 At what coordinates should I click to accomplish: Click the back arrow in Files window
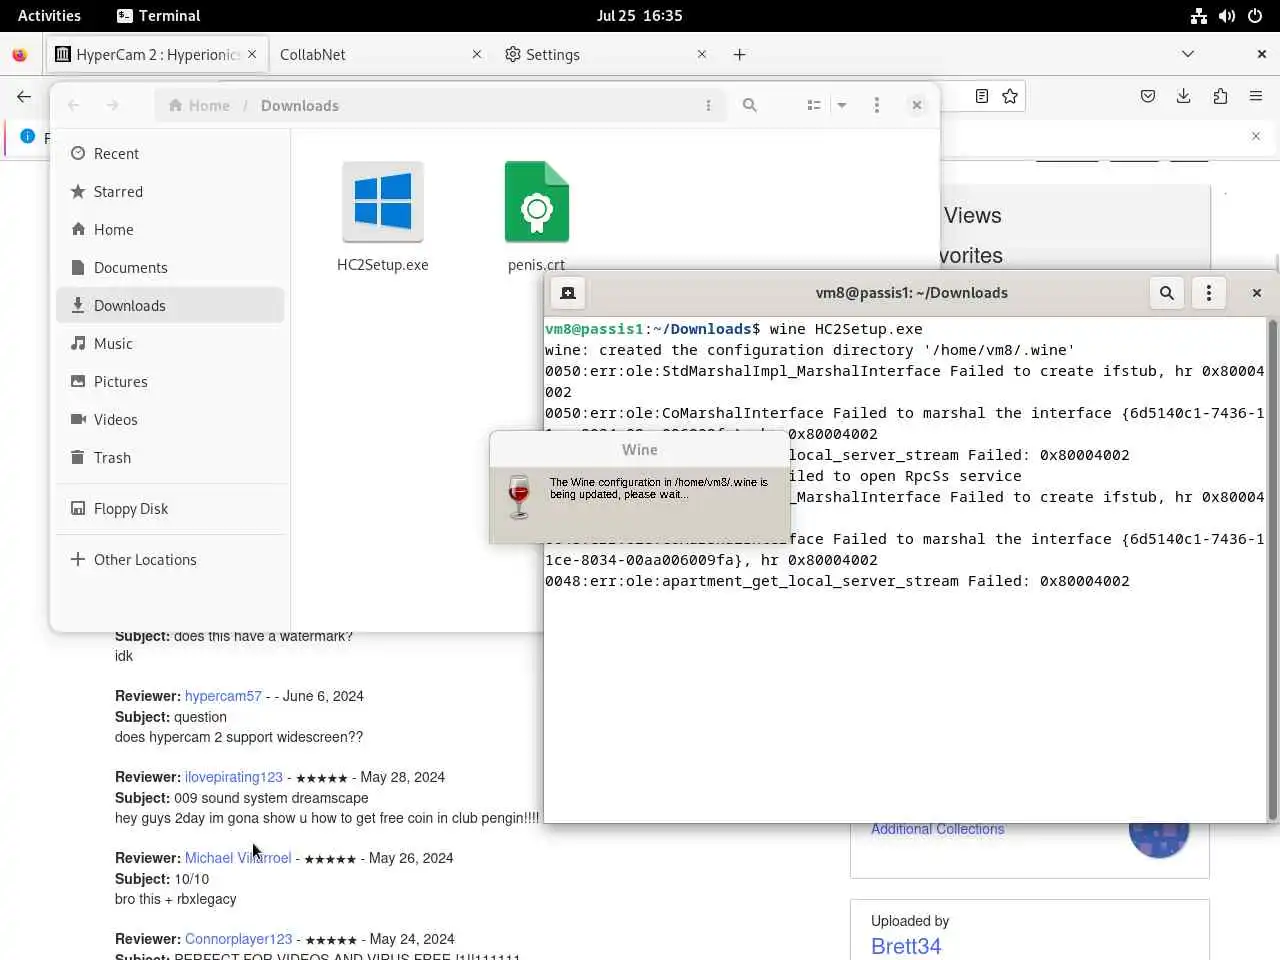[x=74, y=105]
